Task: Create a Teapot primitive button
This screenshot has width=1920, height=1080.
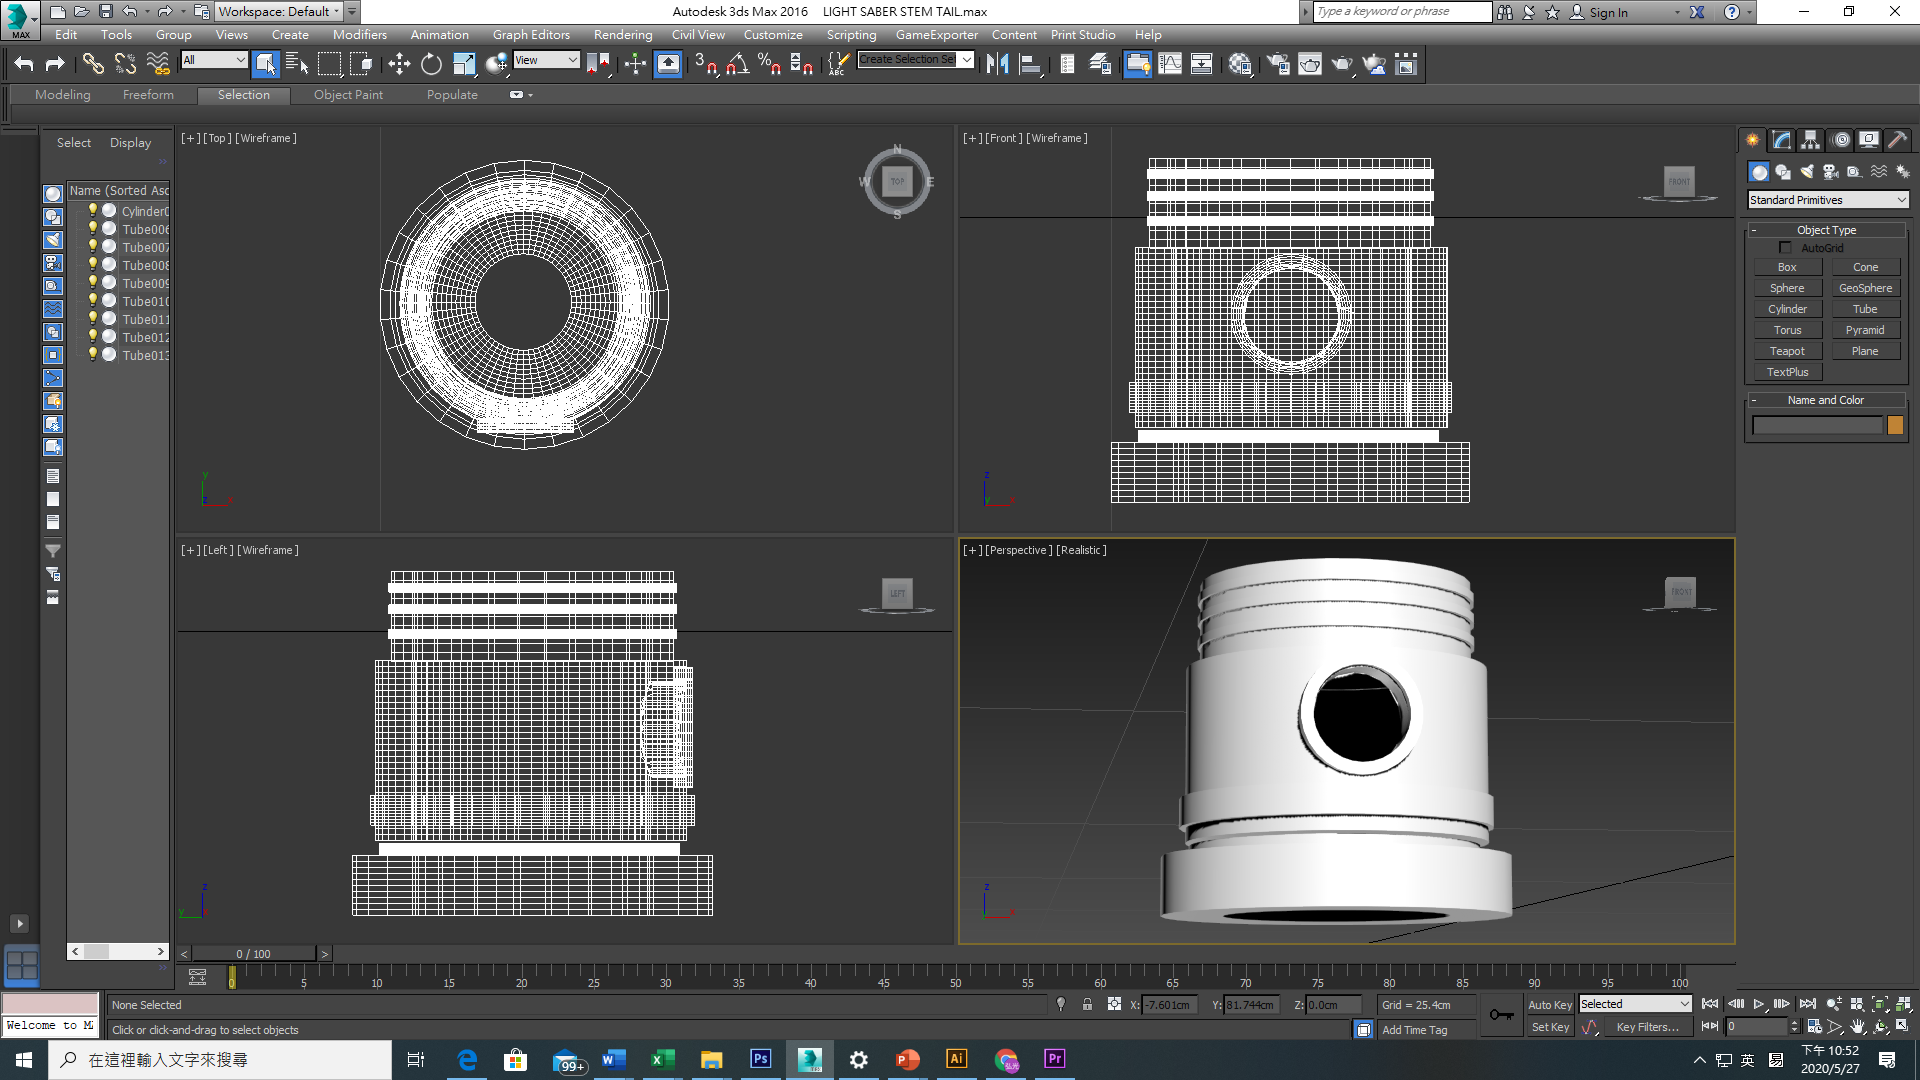Action: click(x=1787, y=351)
